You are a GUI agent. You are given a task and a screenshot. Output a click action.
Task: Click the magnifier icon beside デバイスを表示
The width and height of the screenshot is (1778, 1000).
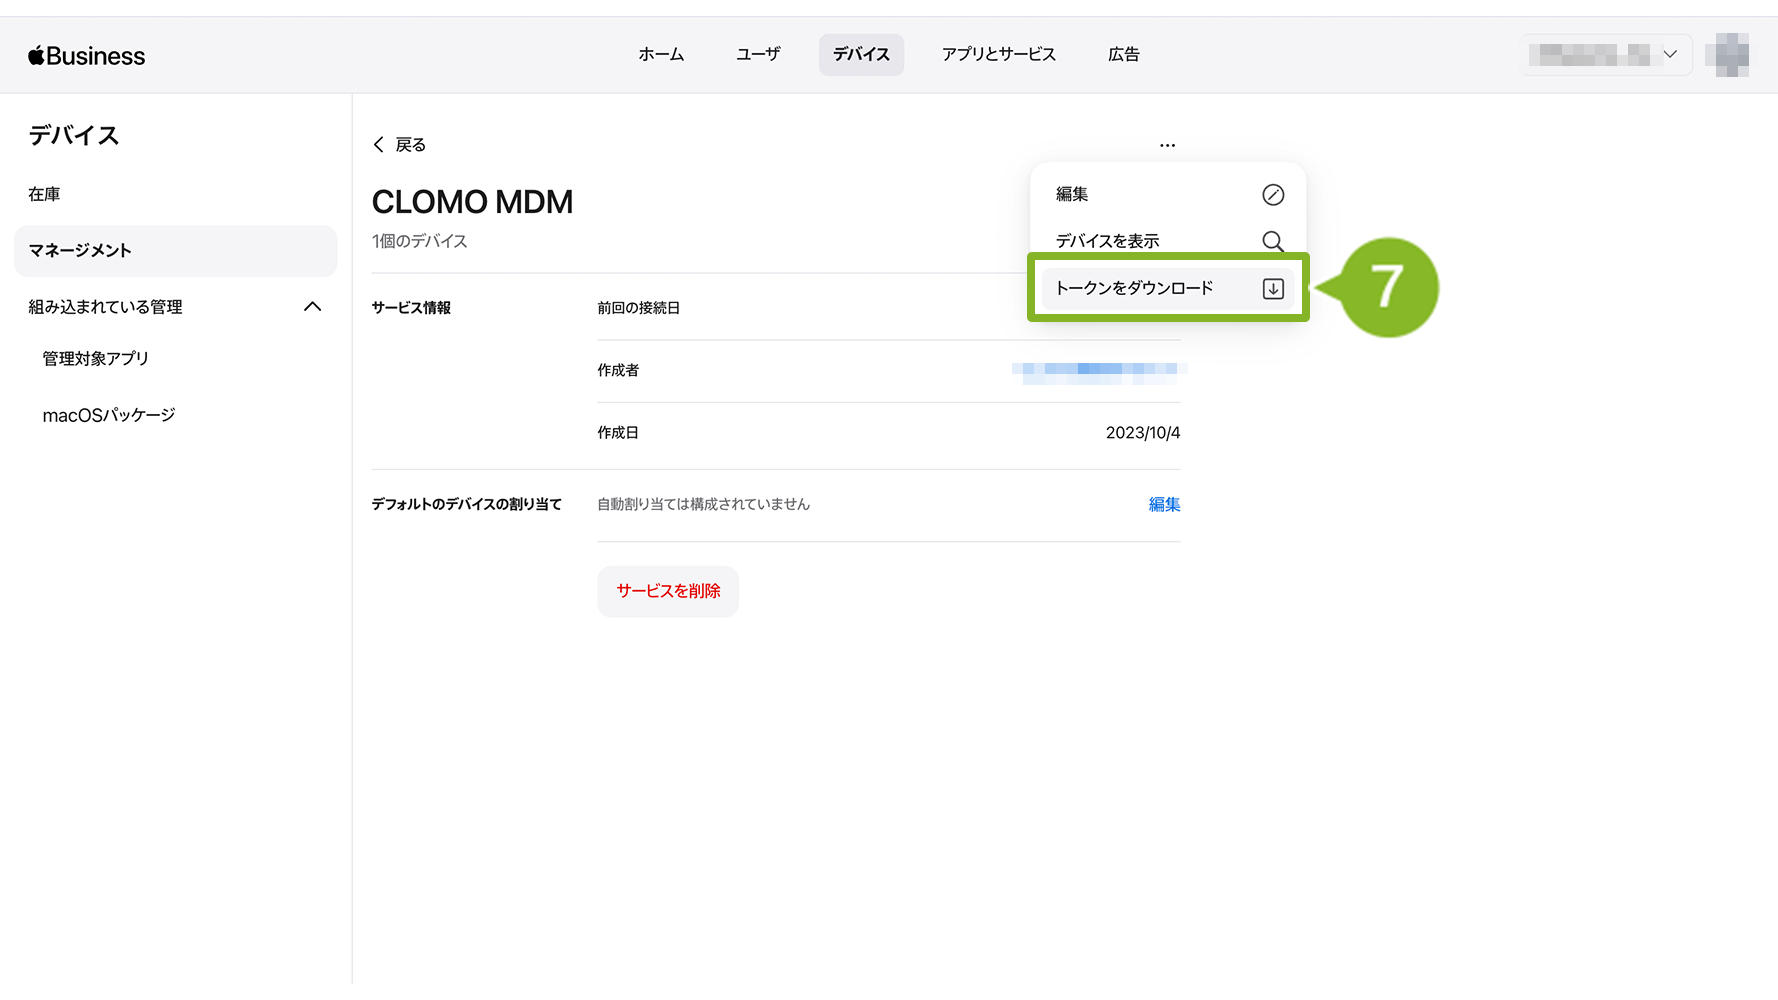pyautogui.click(x=1272, y=242)
